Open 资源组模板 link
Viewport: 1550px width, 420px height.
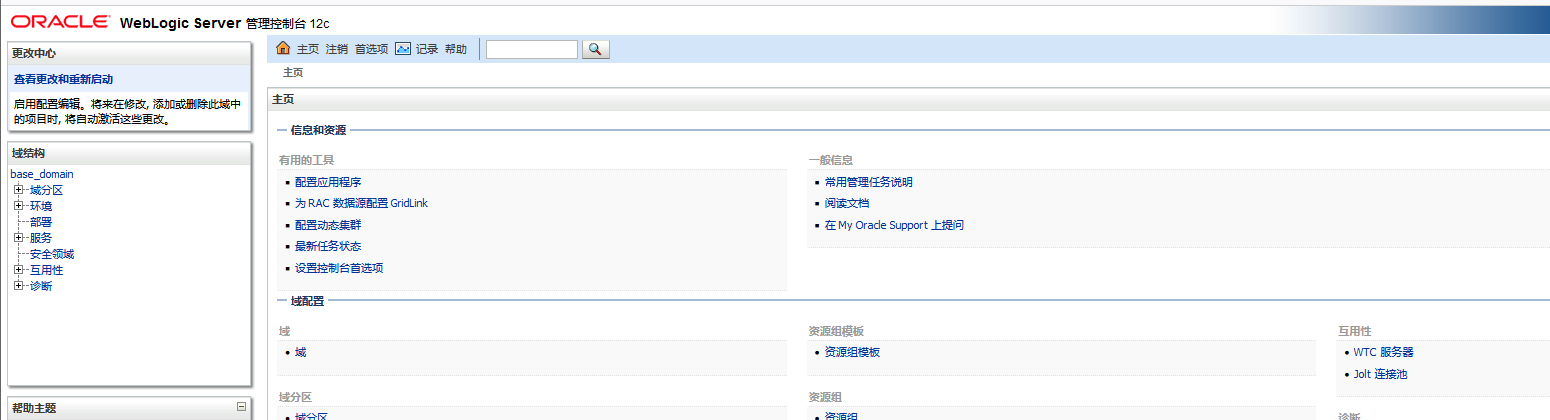coord(852,352)
